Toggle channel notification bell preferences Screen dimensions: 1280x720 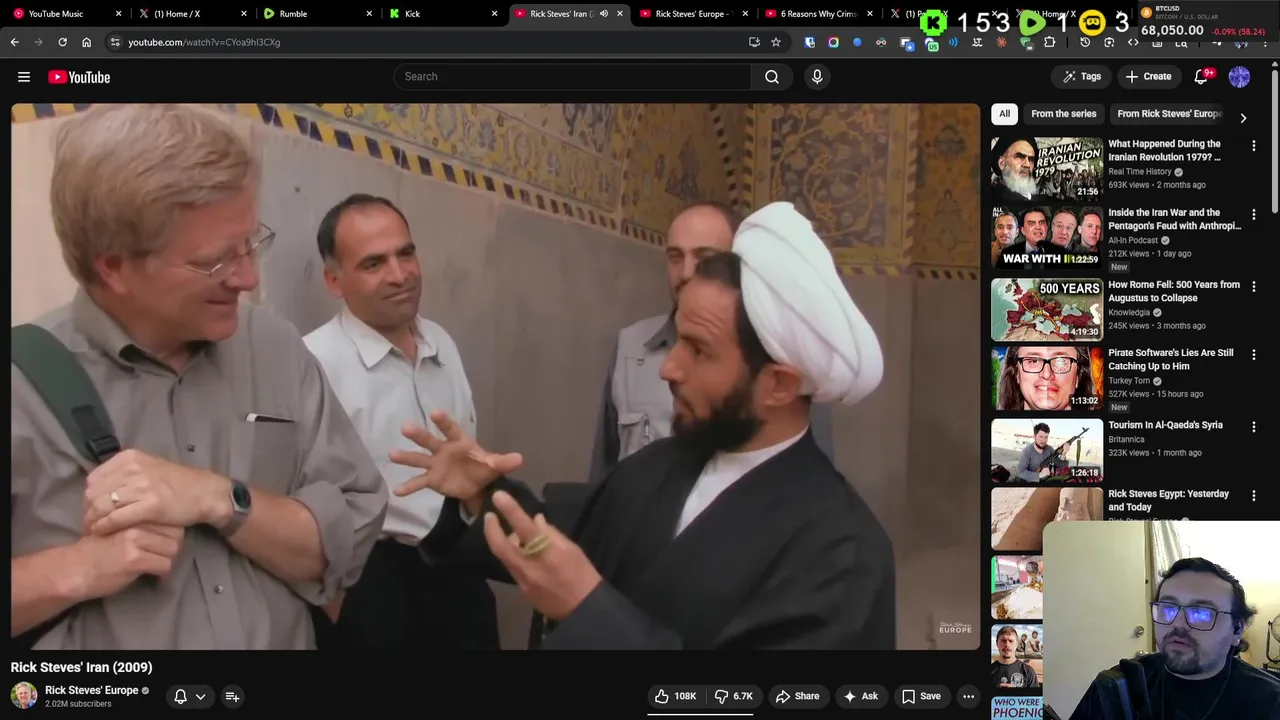[190, 696]
